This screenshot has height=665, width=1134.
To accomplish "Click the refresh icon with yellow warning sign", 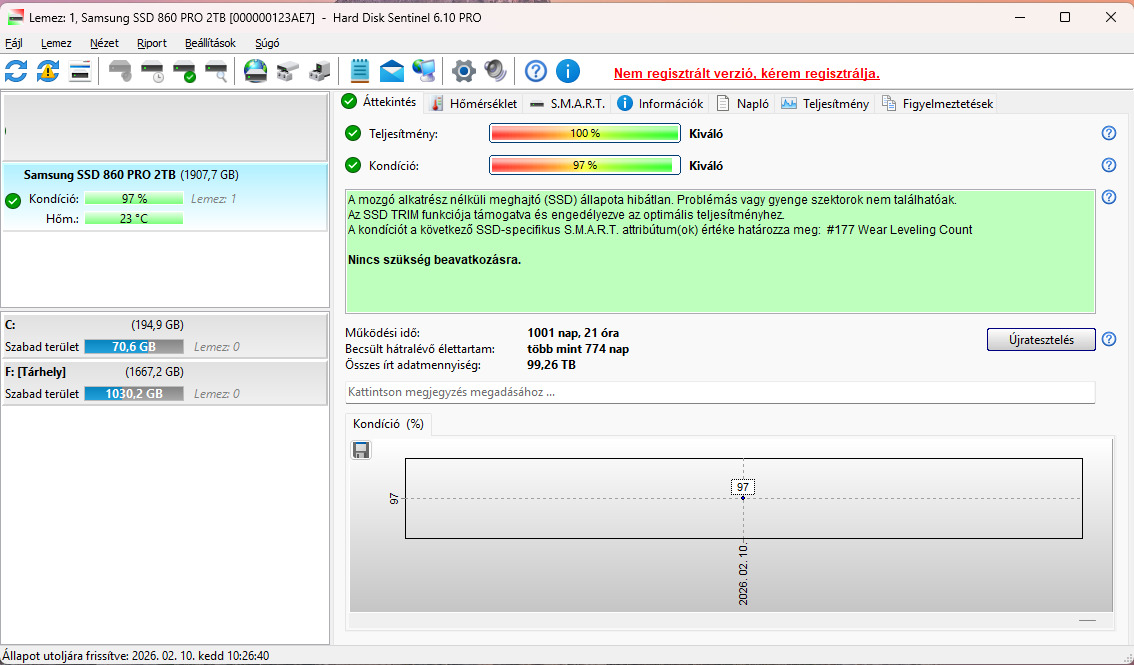I will click(x=48, y=72).
